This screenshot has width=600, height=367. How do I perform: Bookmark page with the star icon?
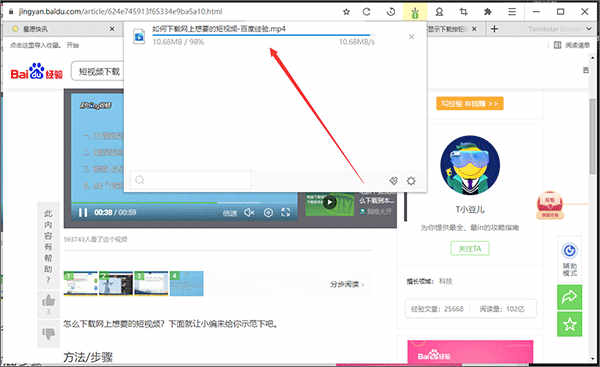point(346,12)
